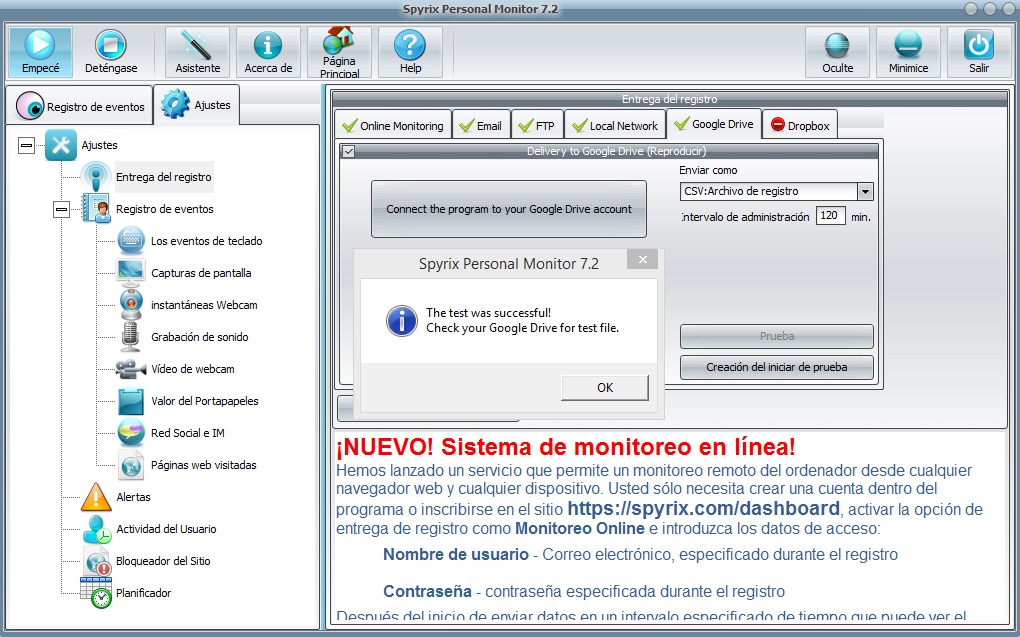Click the Salir power button

979,52
